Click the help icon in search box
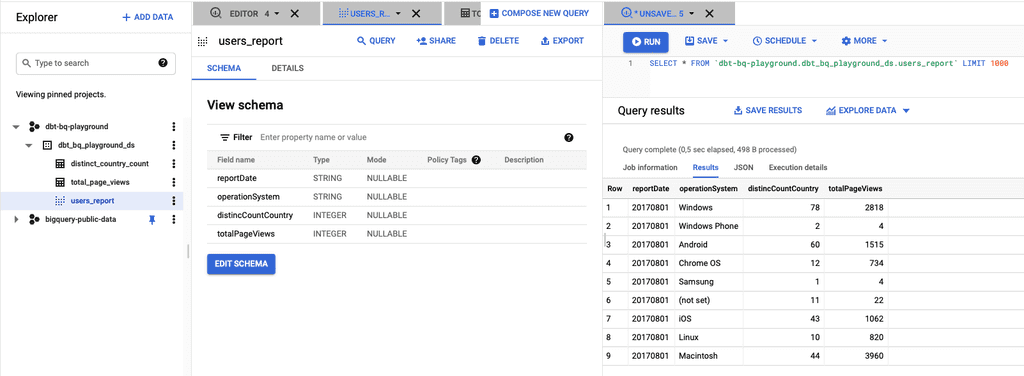The height and width of the screenshot is (376, 1024). [x=163, y=63]
